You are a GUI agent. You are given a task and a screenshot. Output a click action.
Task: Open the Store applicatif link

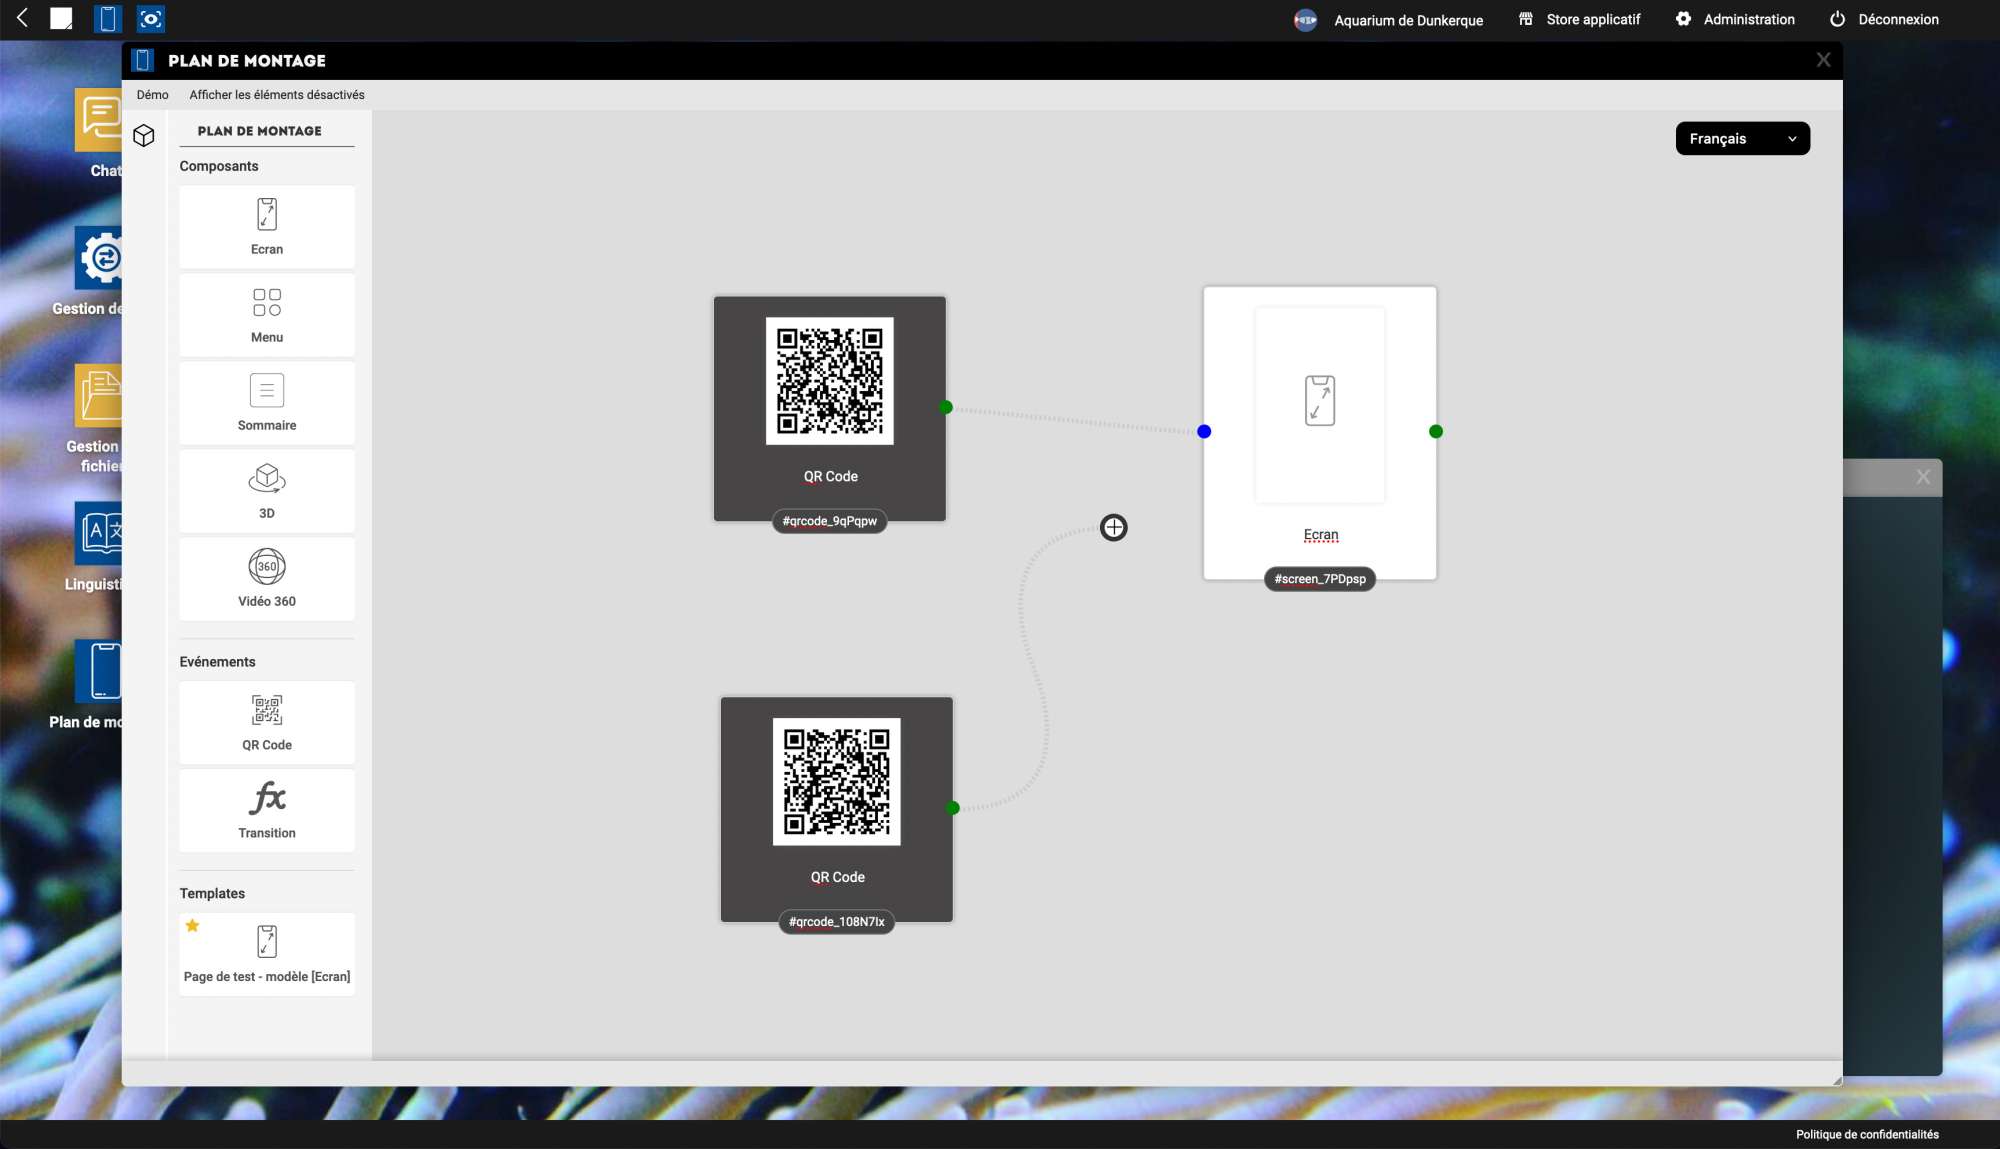(1580, 20)
